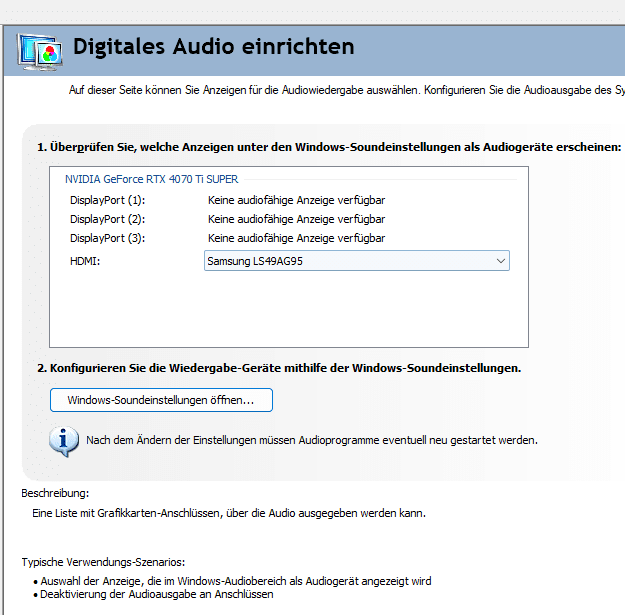625x615 pixels.
Task: Click DisplayPort (3) 'Keine audiofähige Anzeige verfügbar' text
Action: [297, 238]
